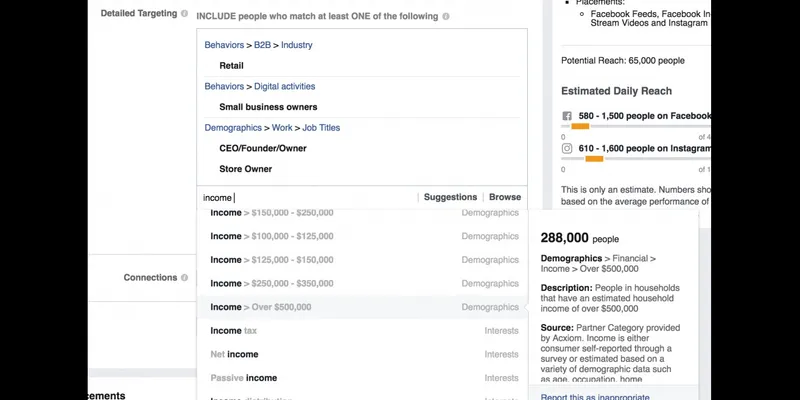The width and height of the screenshot is (800, 400).
Task: Choose the Net income interest
Action: click(362, 354)
